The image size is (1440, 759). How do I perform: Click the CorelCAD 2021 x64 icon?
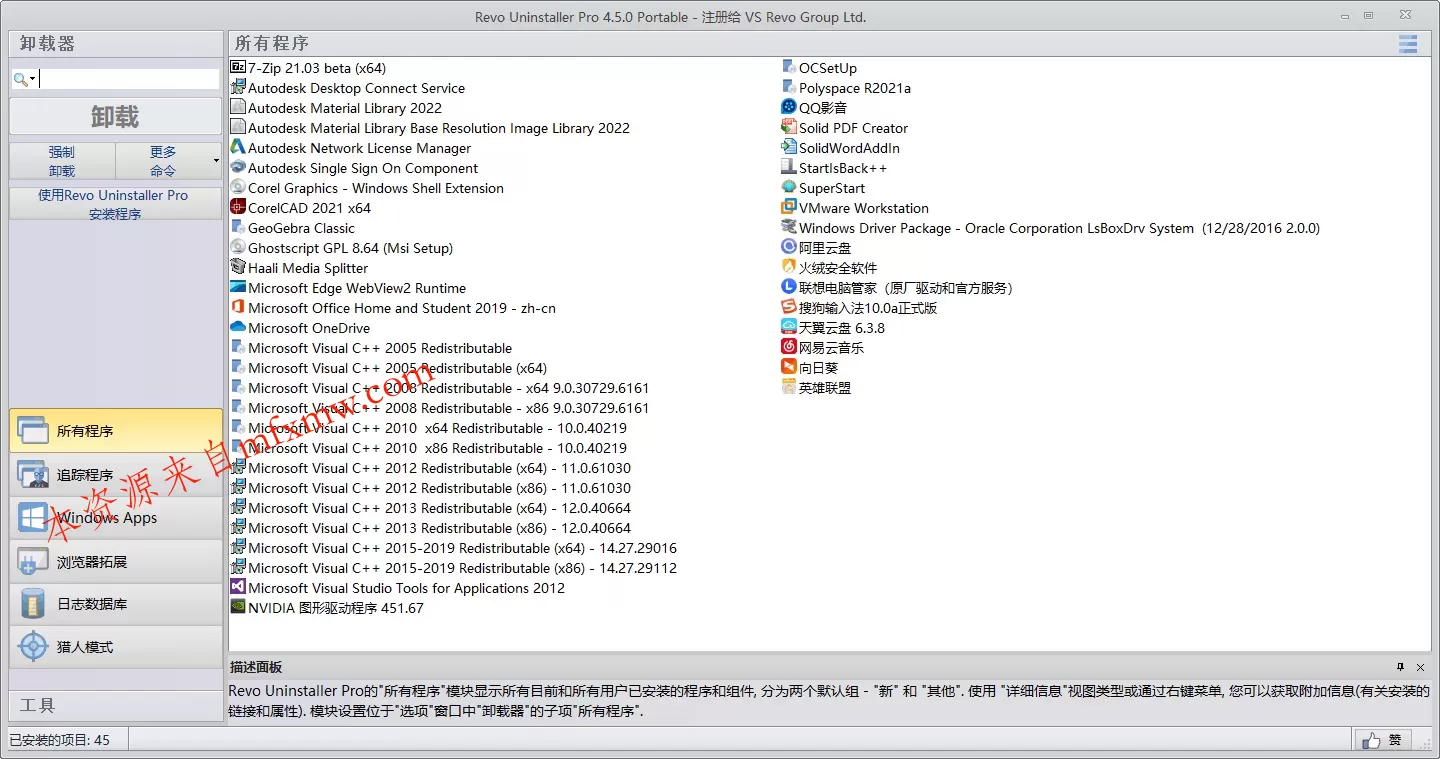click(x=238, y=207)
